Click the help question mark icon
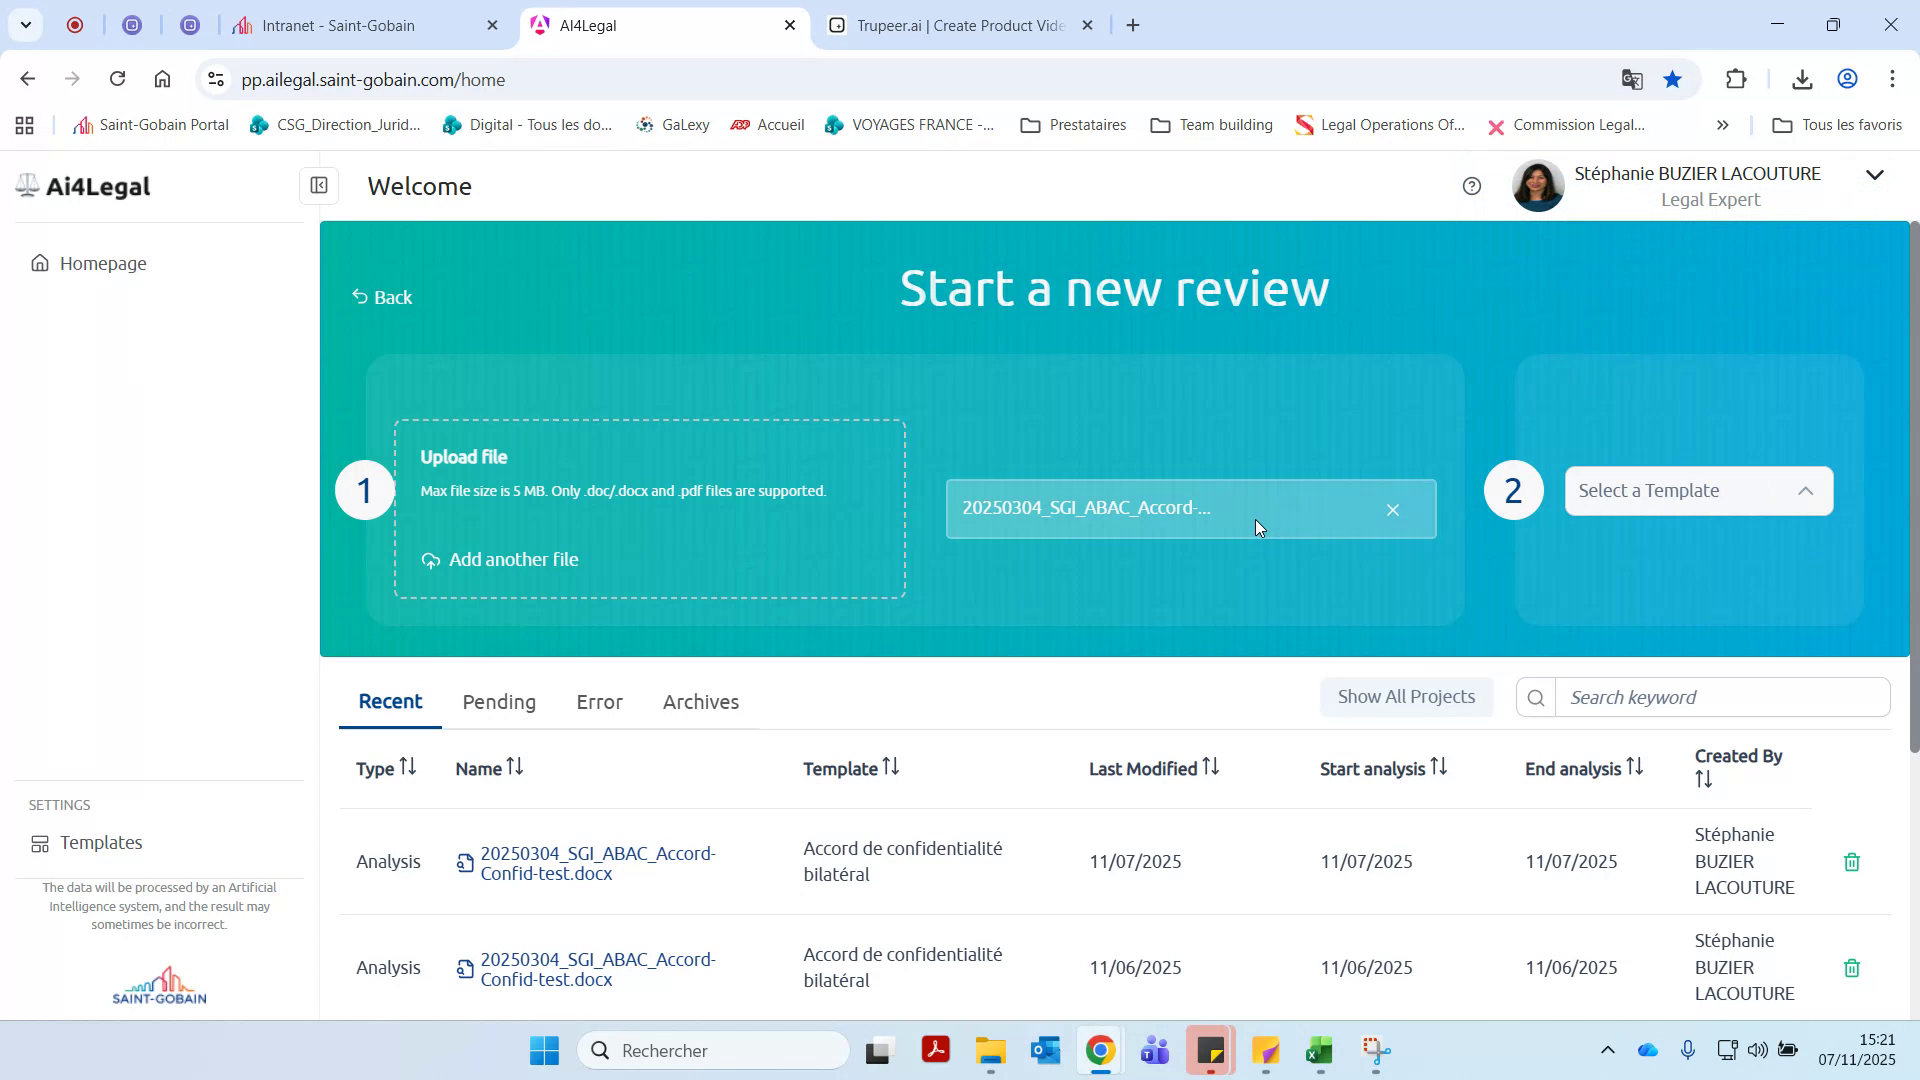This screenshot has width=1920, height=1080. click(x=1471, y=186)
